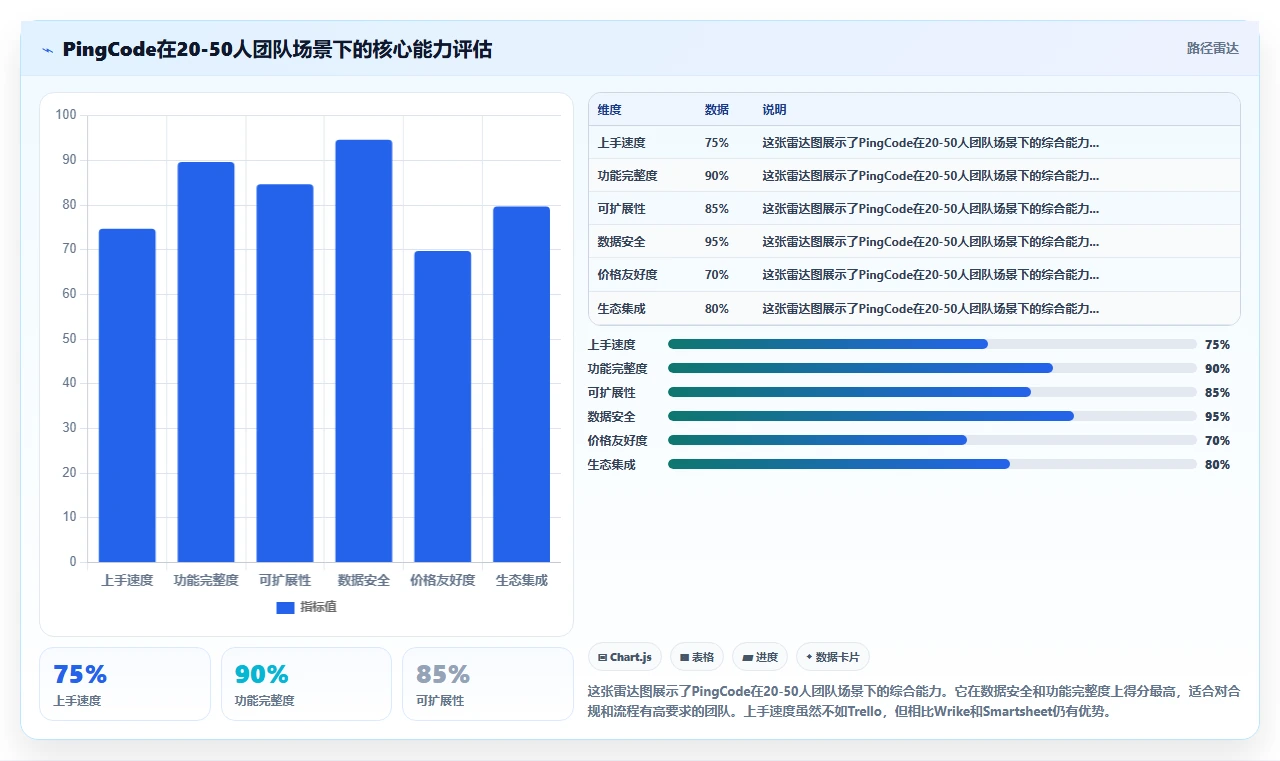Open the 90% 功能完整度 stat card
This screenshot has height=761, width=1280.
[306, 684]
